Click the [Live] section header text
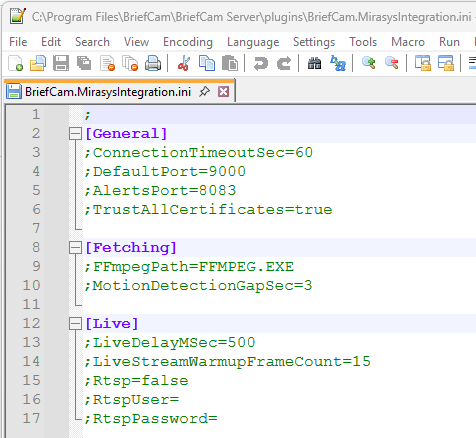 [x=112, y=324]
